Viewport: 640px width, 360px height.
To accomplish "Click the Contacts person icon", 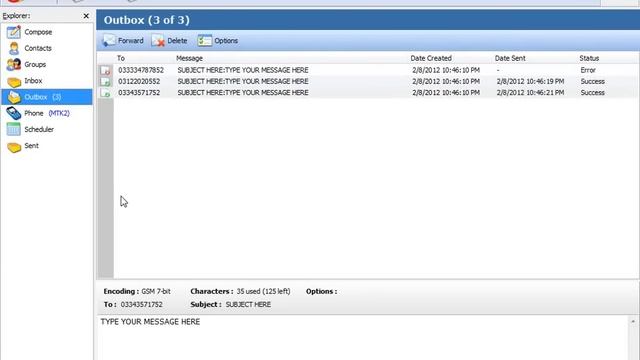I will coord(13,48).
